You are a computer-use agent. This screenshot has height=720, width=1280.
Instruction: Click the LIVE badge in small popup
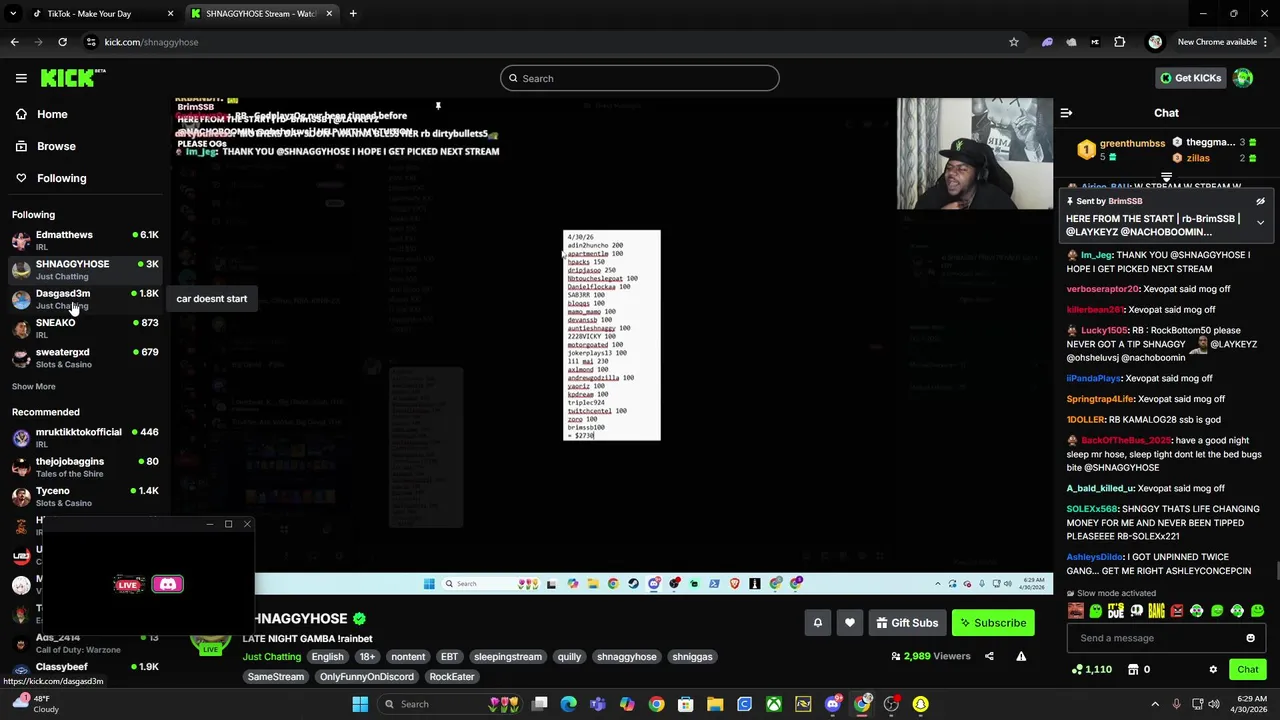128,584
